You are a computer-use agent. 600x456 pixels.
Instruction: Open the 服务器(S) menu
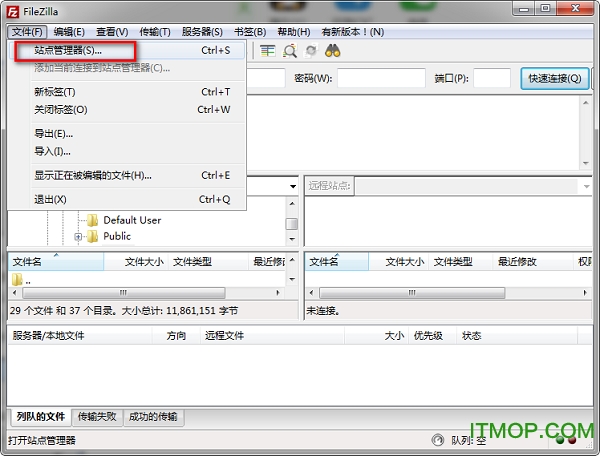pos(202,32)
